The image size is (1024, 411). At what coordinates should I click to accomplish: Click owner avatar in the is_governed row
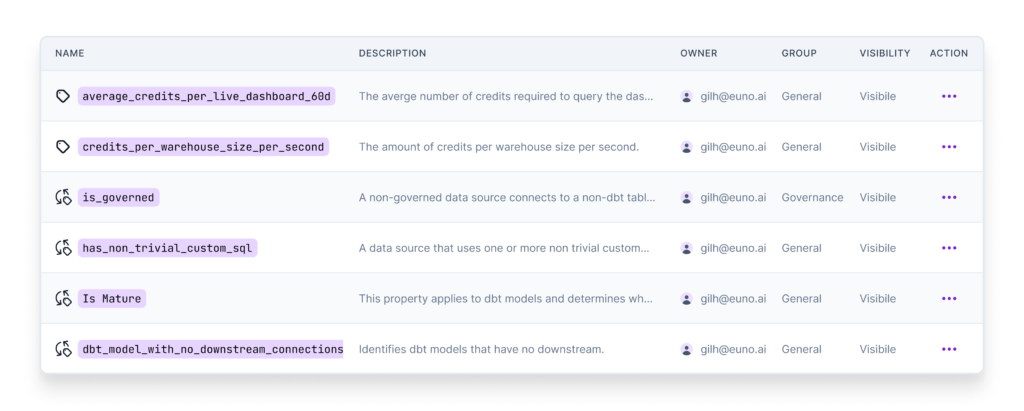pyautogui.click(x=686, y=197)
